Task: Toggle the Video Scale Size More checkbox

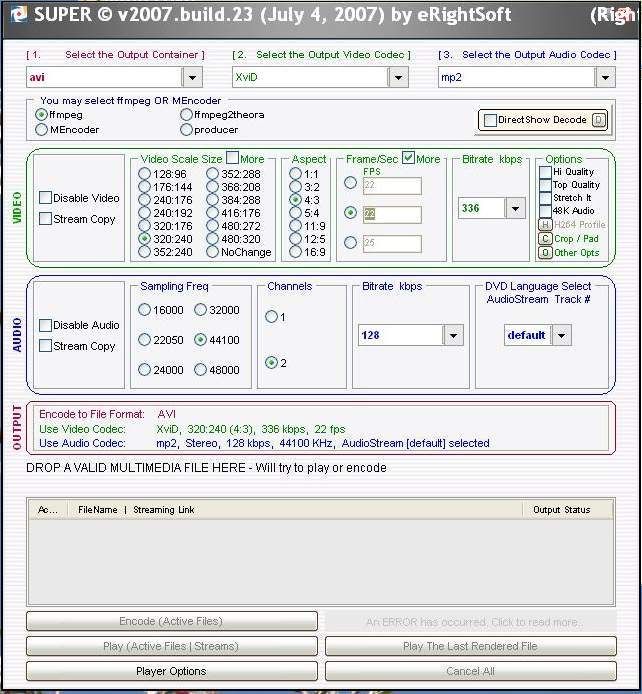Action: pyautogui.click(x=232, y=158)
